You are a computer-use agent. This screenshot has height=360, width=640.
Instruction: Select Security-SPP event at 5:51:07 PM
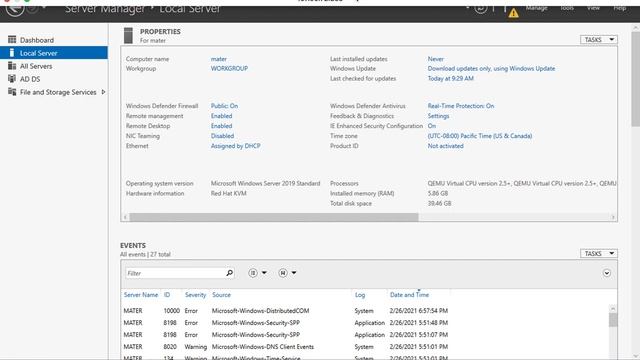pos(364,335)
